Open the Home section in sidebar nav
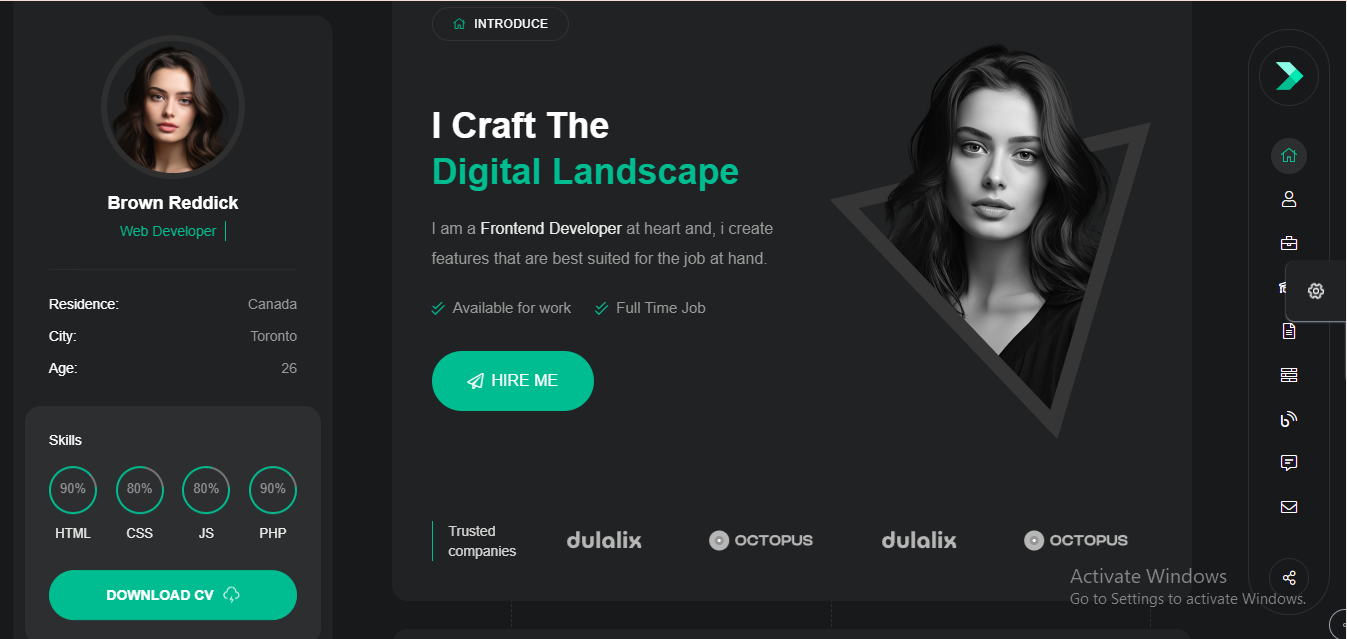 coord(1289,155)
